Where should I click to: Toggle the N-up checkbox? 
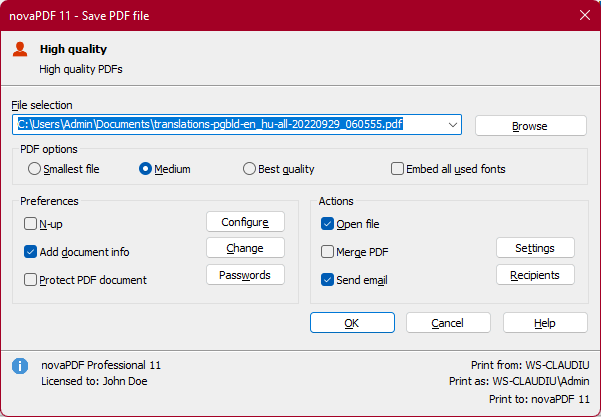tap(31, 224)
